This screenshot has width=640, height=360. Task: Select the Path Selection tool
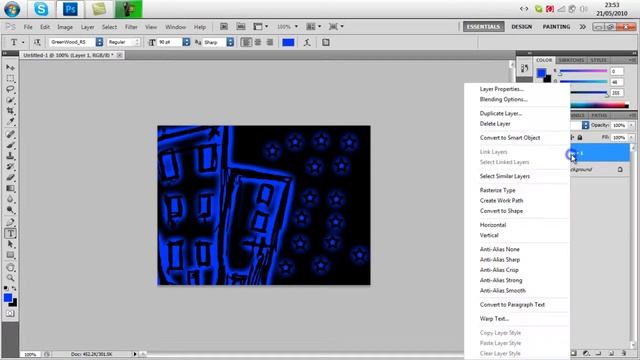[10, 244]
